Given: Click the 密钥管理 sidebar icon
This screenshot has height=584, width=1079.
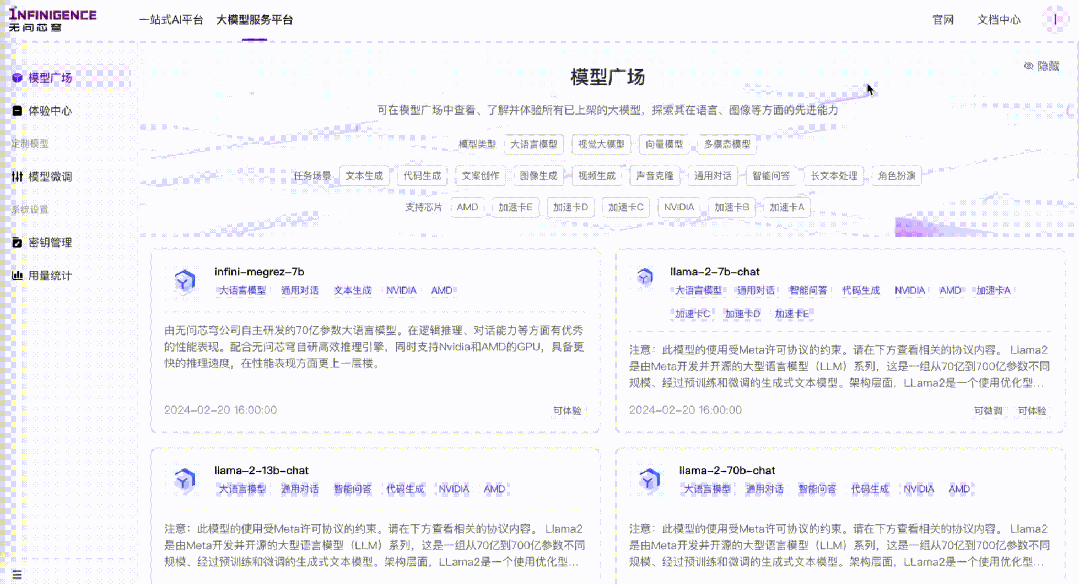Looking at the screenshot, I should tap(17, 243).
